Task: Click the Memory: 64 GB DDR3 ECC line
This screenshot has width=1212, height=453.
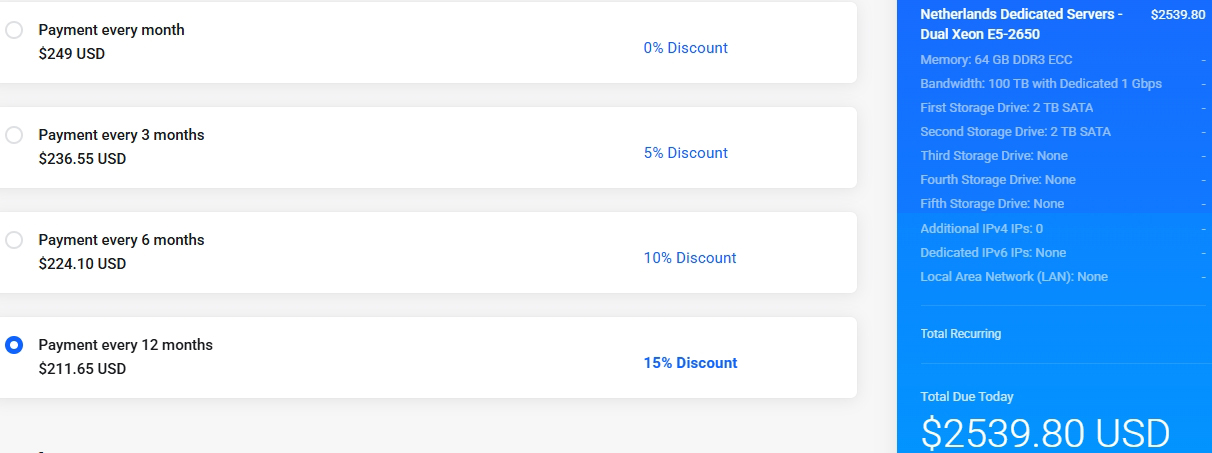Action: pos(996,60)
